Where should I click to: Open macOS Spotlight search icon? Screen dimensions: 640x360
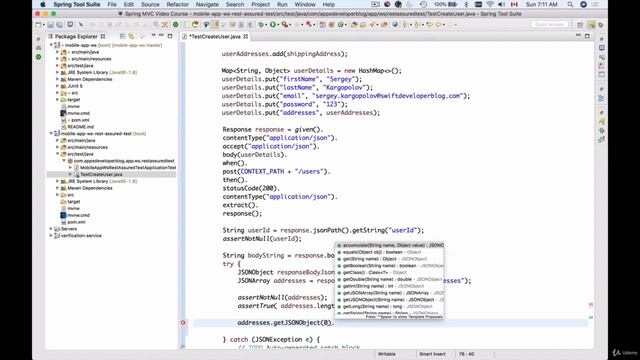(570, 4)
